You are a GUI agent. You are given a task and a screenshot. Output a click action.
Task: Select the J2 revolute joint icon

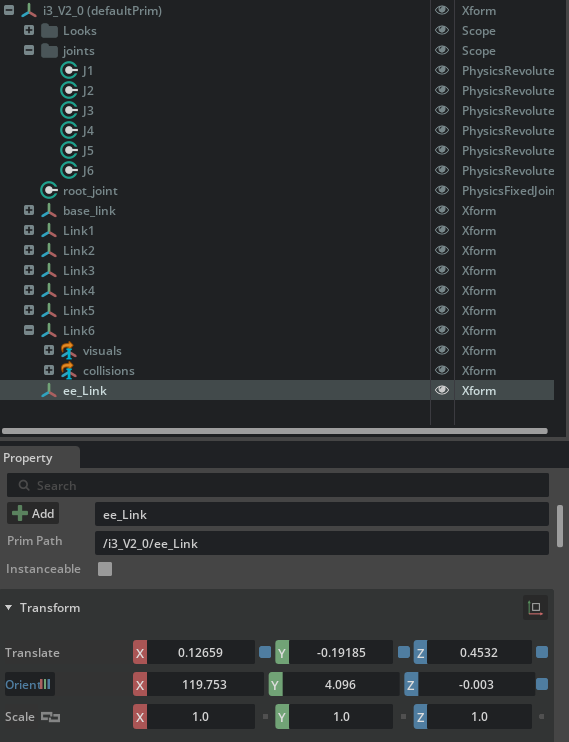(x=69, y=90)
